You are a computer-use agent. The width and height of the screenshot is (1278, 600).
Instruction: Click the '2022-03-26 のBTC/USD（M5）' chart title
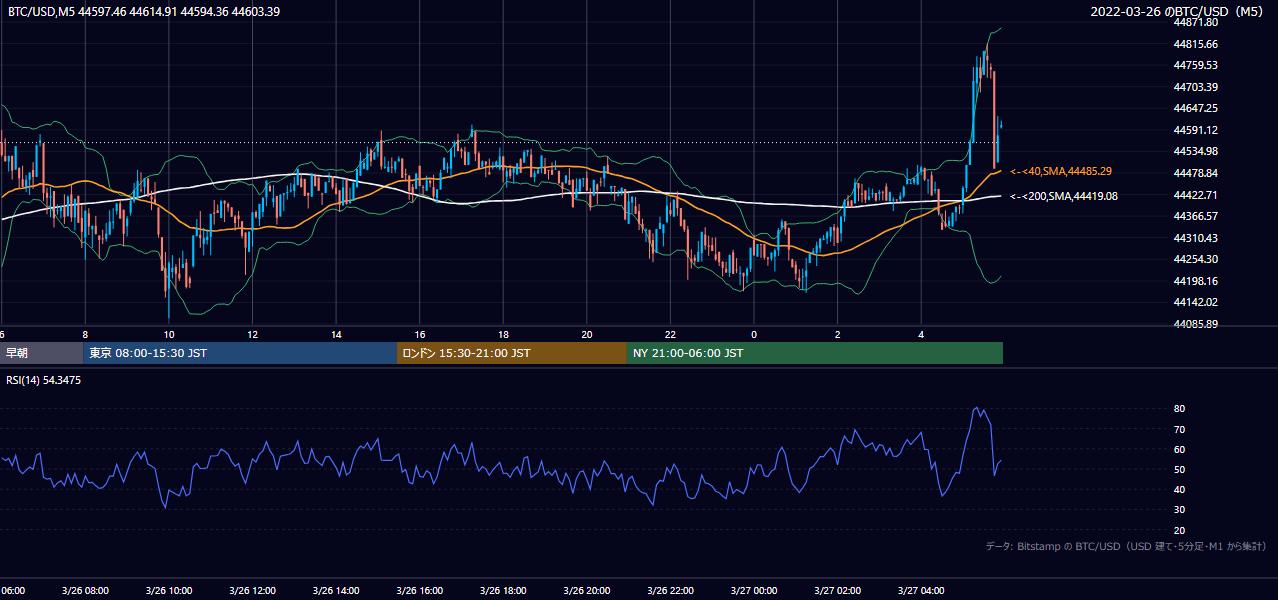tap(1177, 11)
